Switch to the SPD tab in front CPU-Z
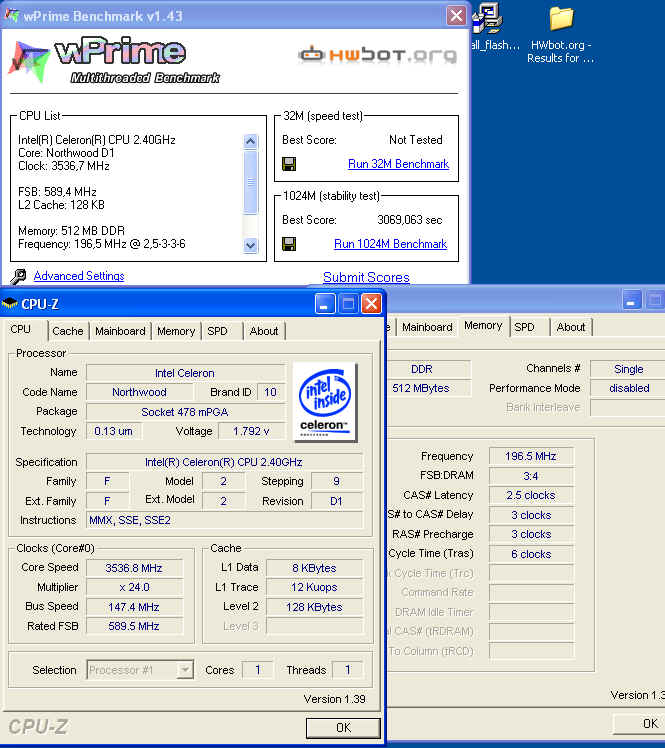The height and width of the screenshot is (748, 665). pos(218,331)
